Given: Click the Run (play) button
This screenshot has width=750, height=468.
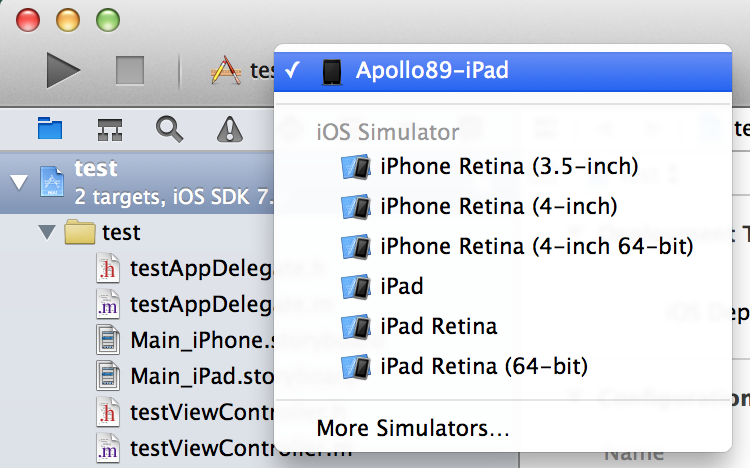Looking at the screenshot, I should click(63, 70).
